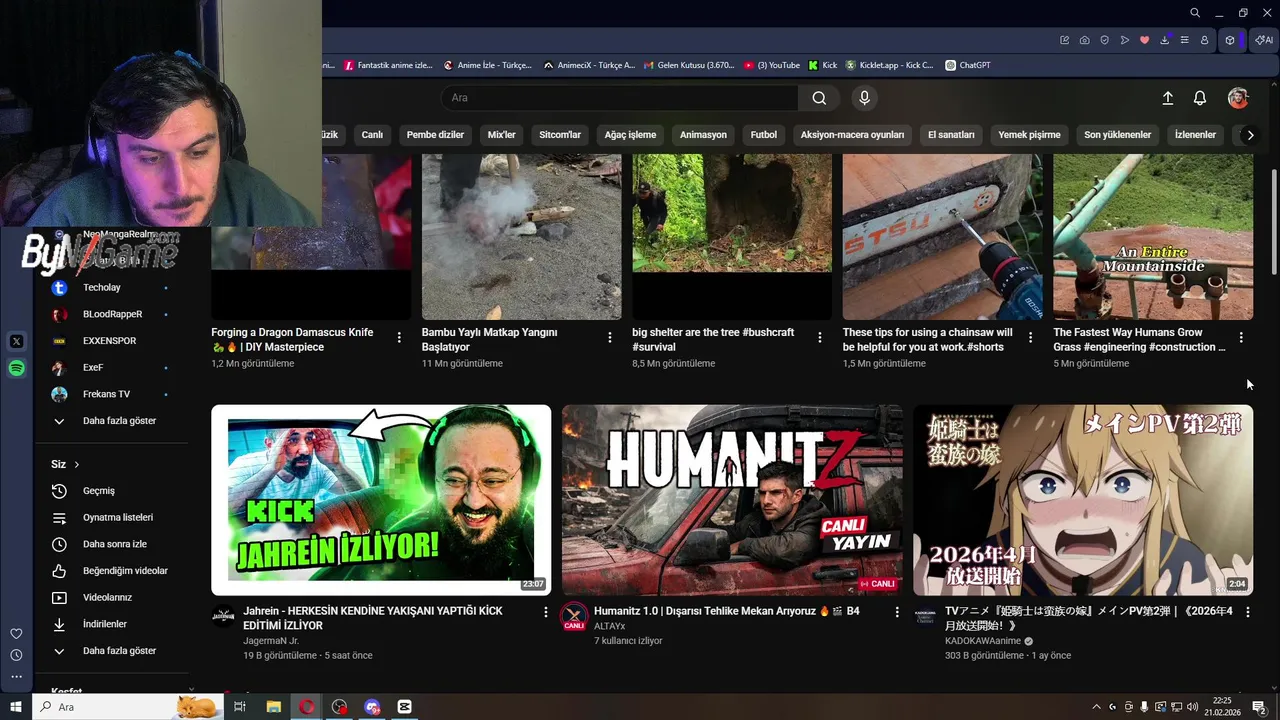Open the 'Siz' section chevron
Screen dimensions: 1280x720
pos(76,464)
